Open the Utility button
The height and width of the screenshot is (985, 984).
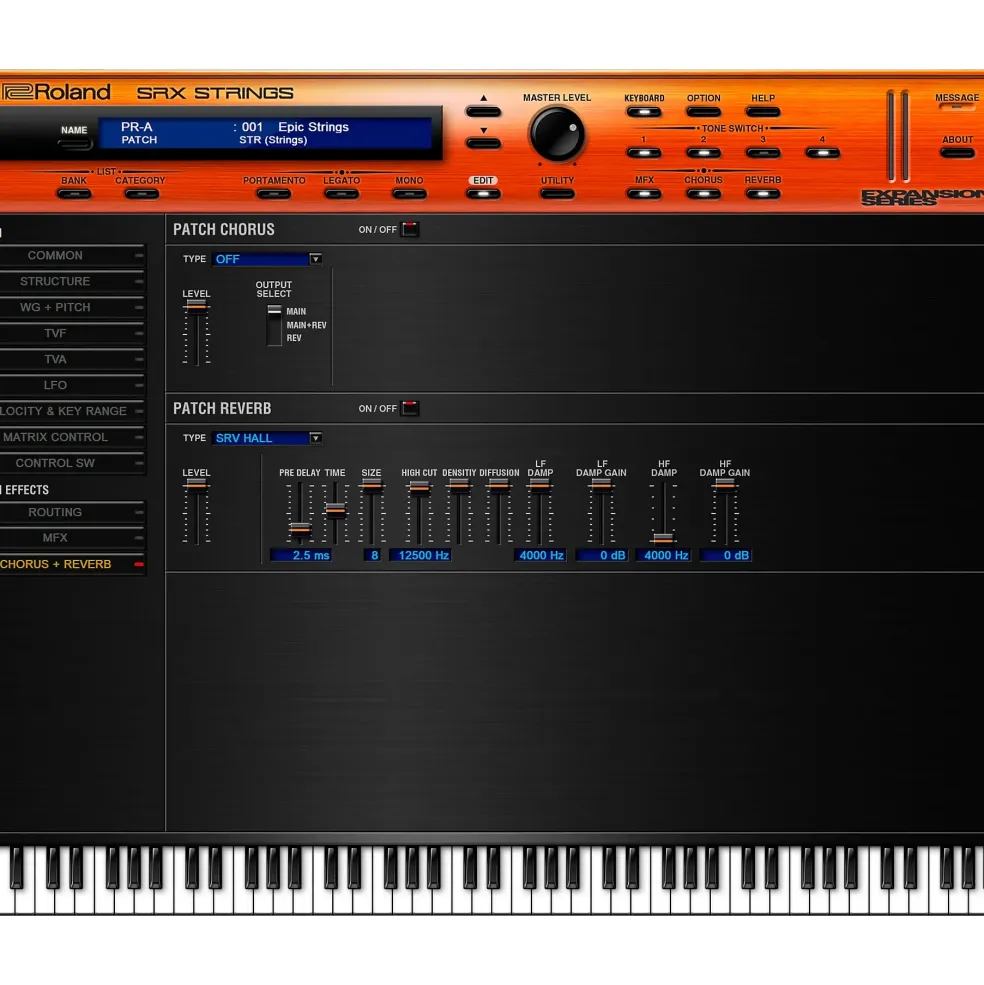click(557, 193)
